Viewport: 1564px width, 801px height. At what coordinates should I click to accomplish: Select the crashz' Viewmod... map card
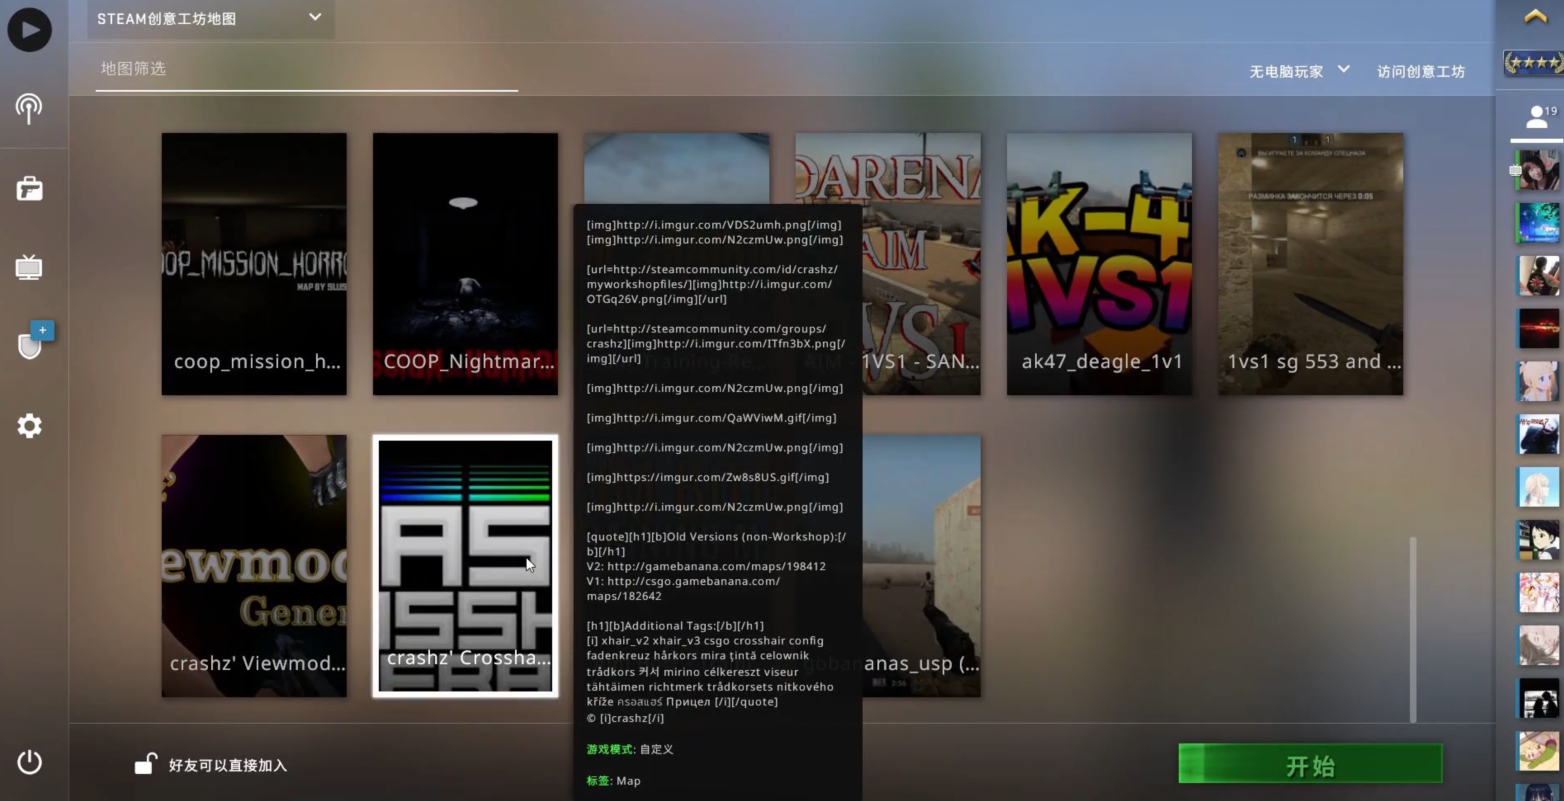[254, 566]
